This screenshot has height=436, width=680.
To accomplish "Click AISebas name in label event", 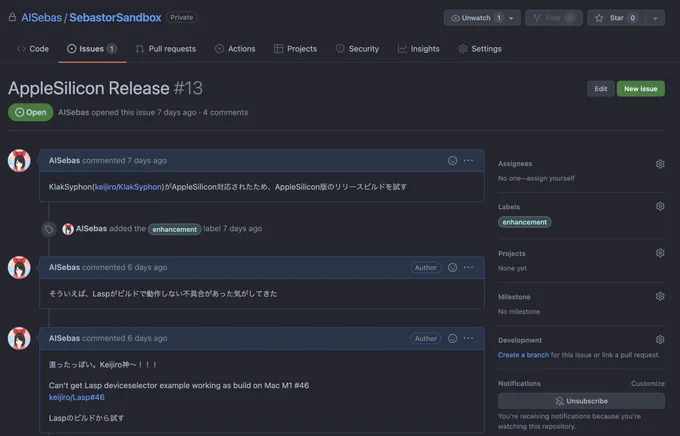I will pos(91,229).
